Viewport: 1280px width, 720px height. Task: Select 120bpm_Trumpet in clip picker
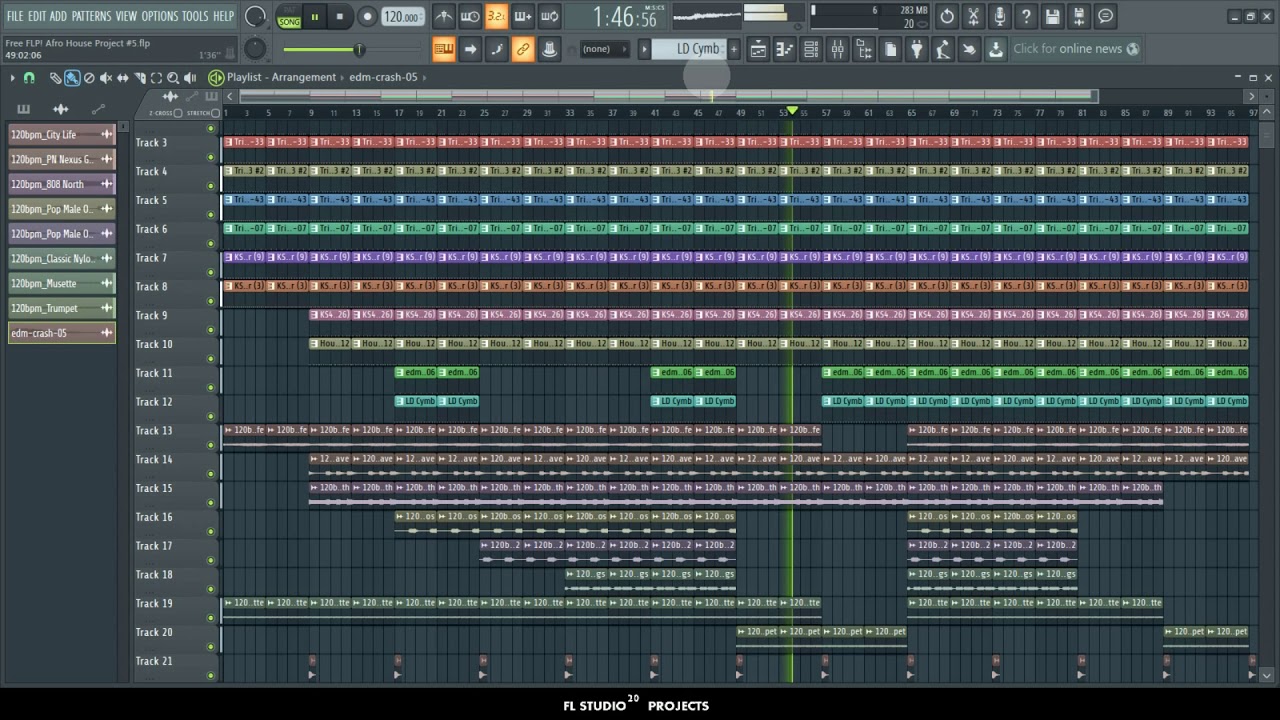click(x=62, y=309)
